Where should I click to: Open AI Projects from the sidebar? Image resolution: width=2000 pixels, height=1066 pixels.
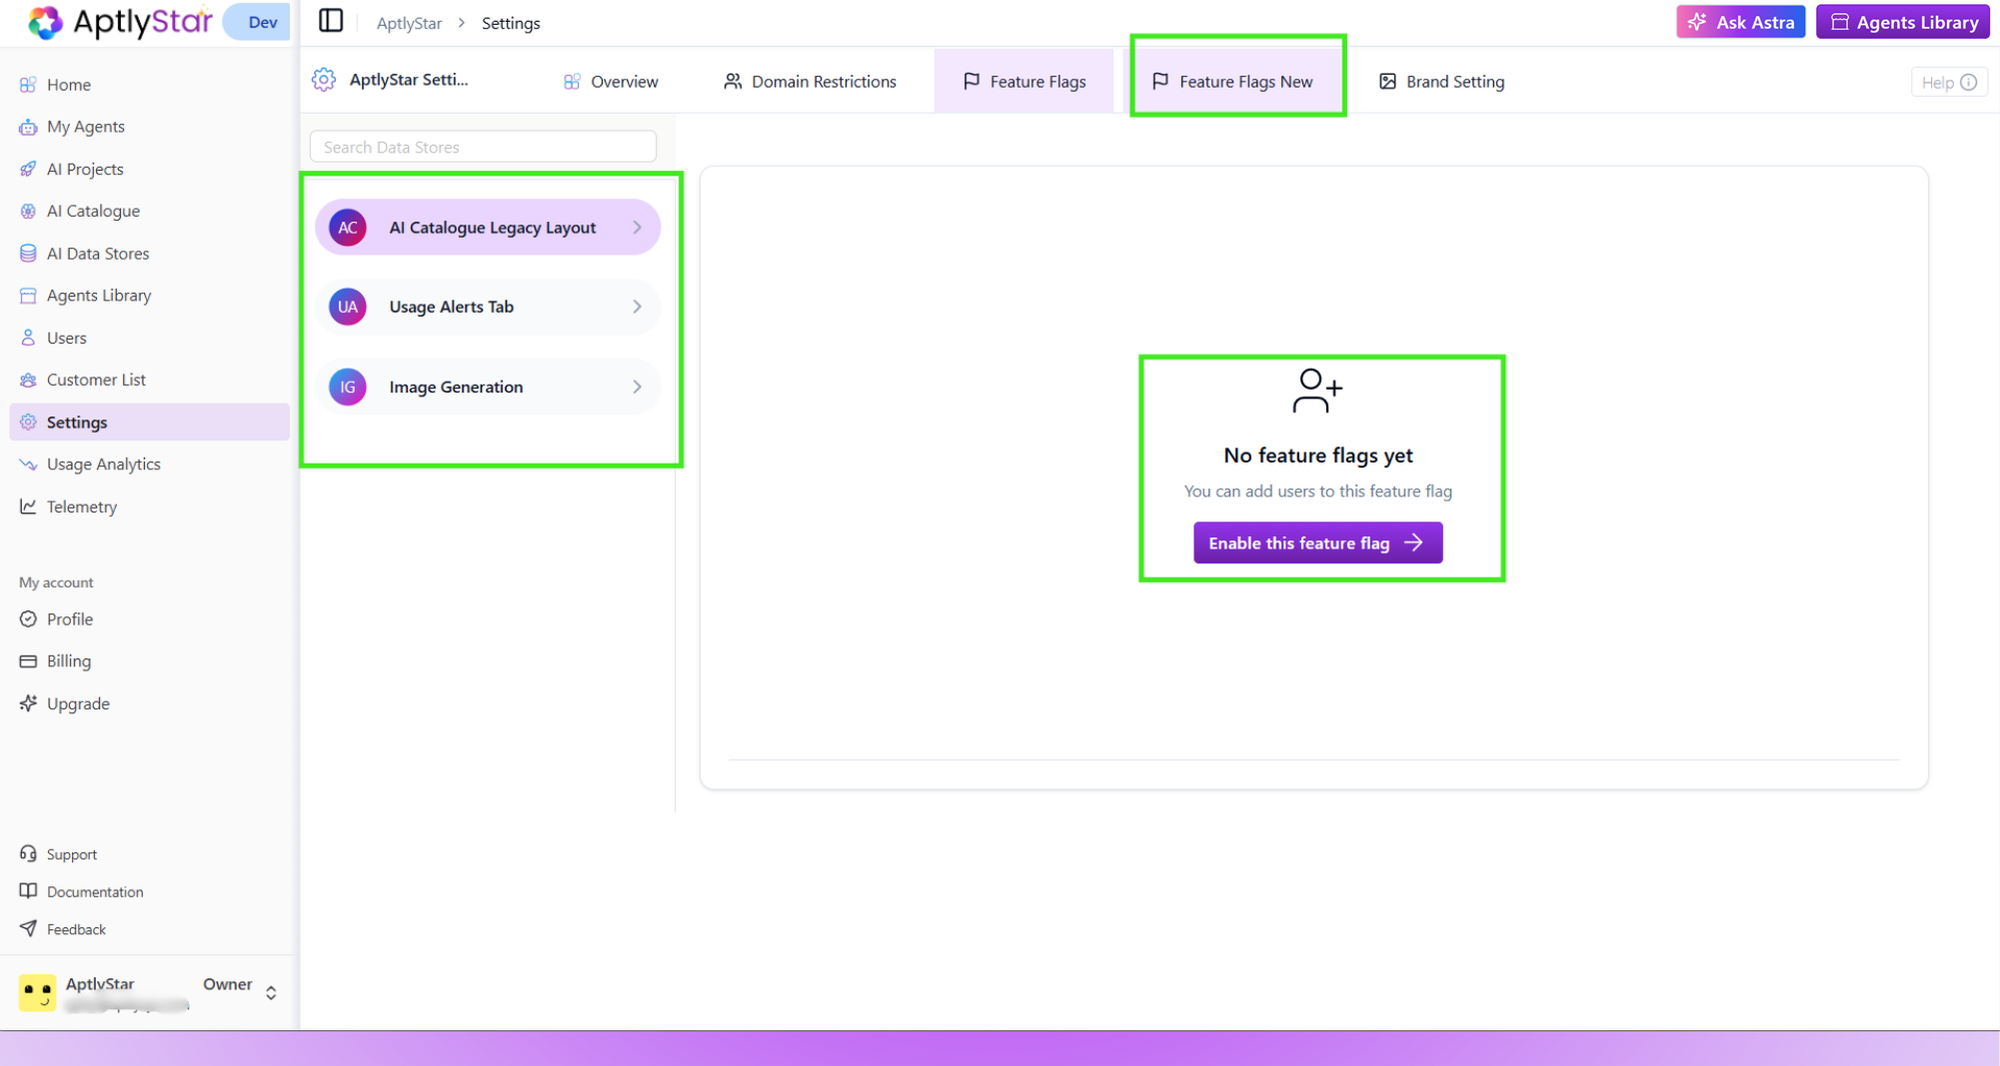(x=28, y=168)
